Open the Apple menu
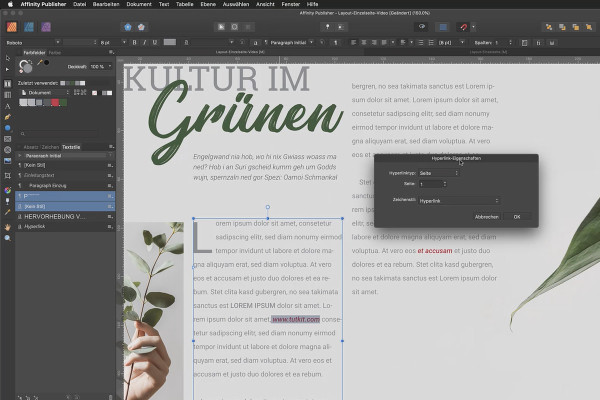The width and height of the screenshot is (600, 400). pyautogui.click(x=10, y=4)
